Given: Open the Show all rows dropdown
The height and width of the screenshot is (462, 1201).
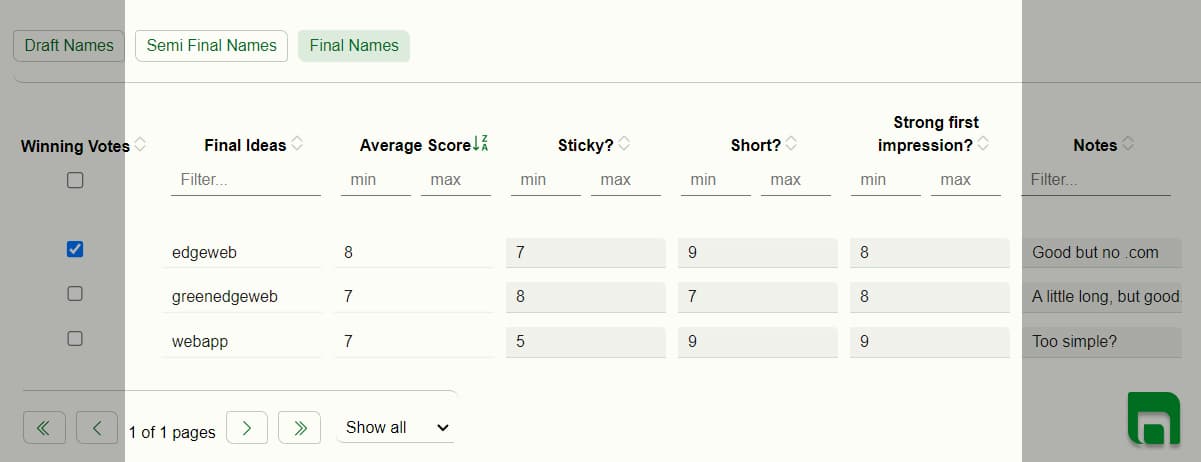Looking at the screenshot, I should [396, 428].
